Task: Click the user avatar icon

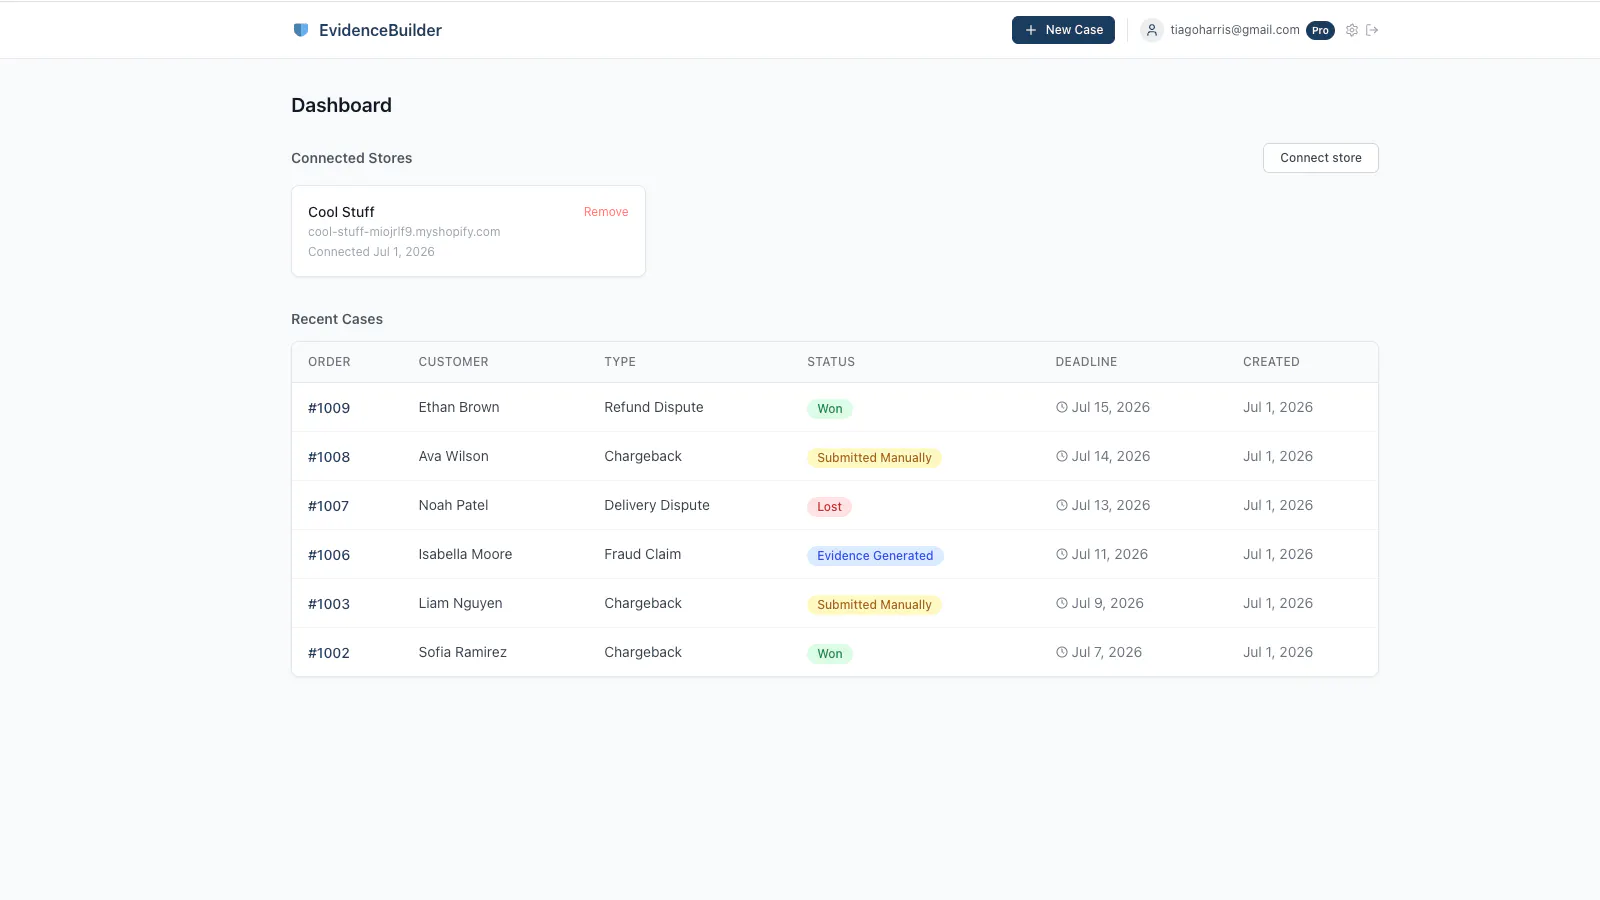Action: click(1152, 30)
